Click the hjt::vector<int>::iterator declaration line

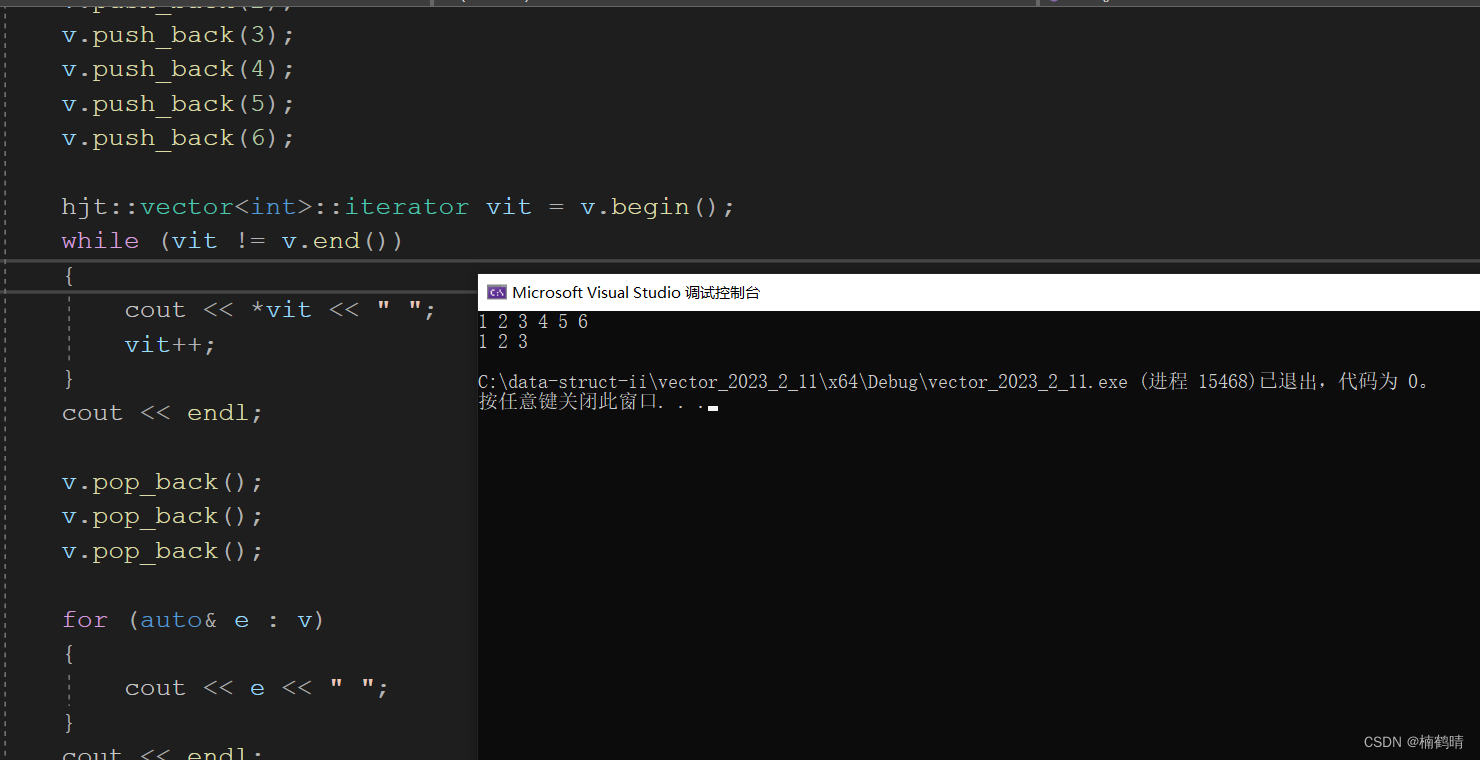[398, 207]
